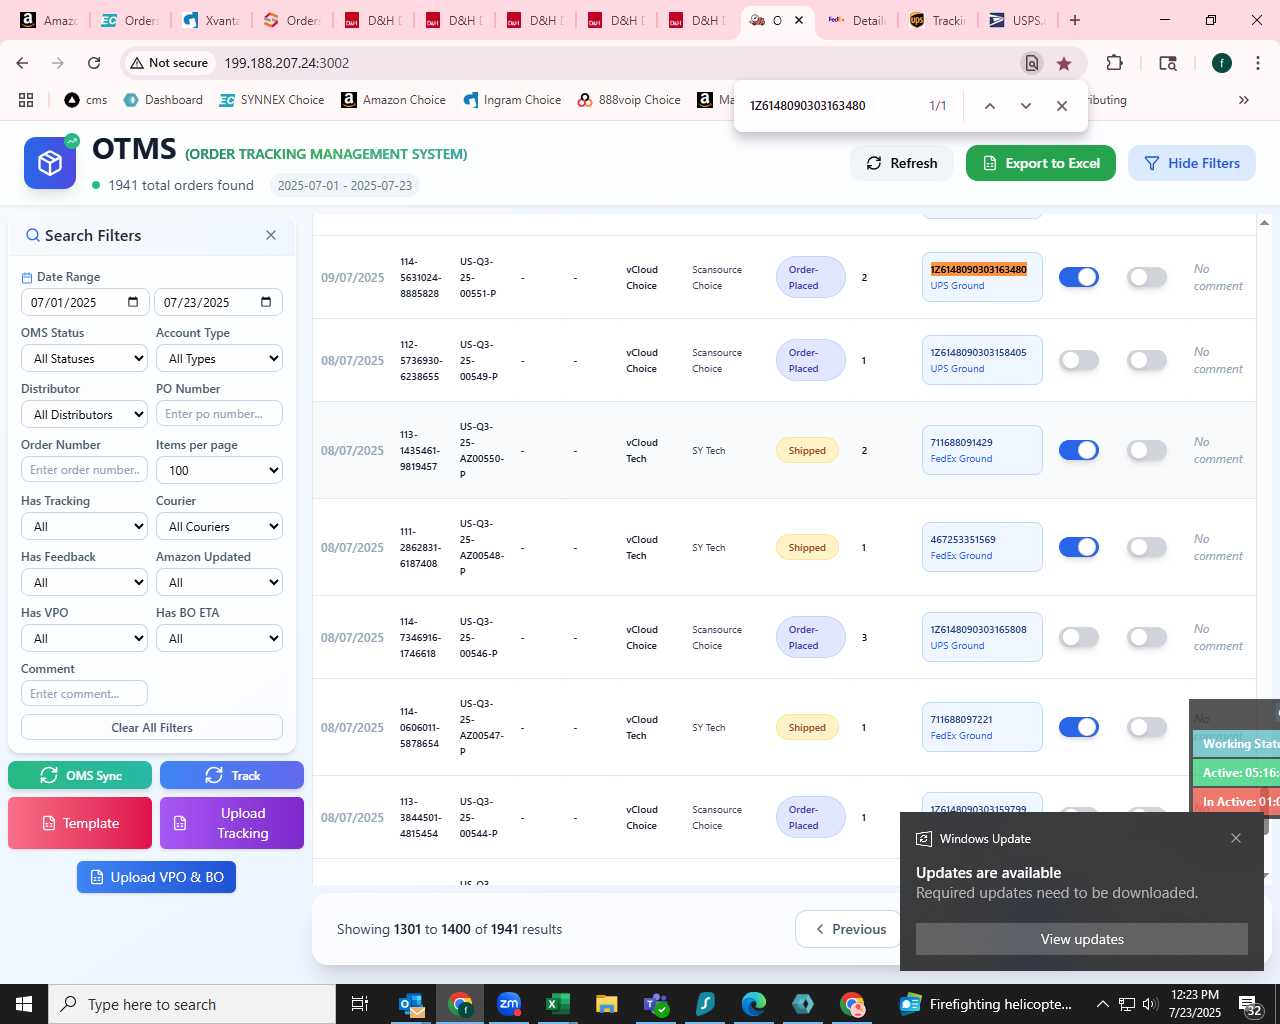Open Microsoft Teams from the taskbar
The image size is (1280, 1024).
pos(656,1004)
